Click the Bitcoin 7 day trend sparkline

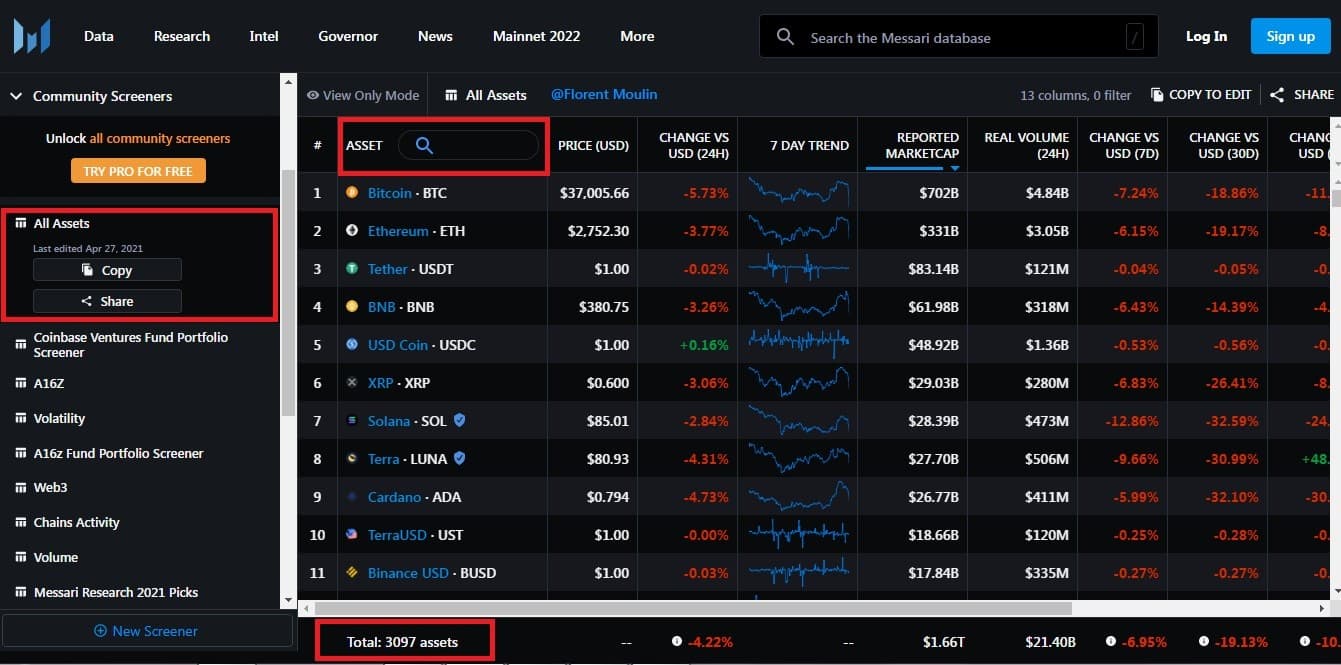tap(798, 193)
